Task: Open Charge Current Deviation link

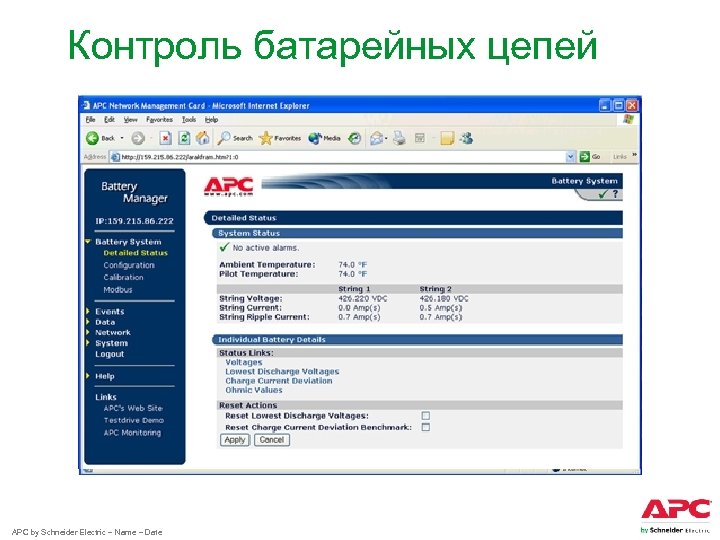Action: pos(278,381)
